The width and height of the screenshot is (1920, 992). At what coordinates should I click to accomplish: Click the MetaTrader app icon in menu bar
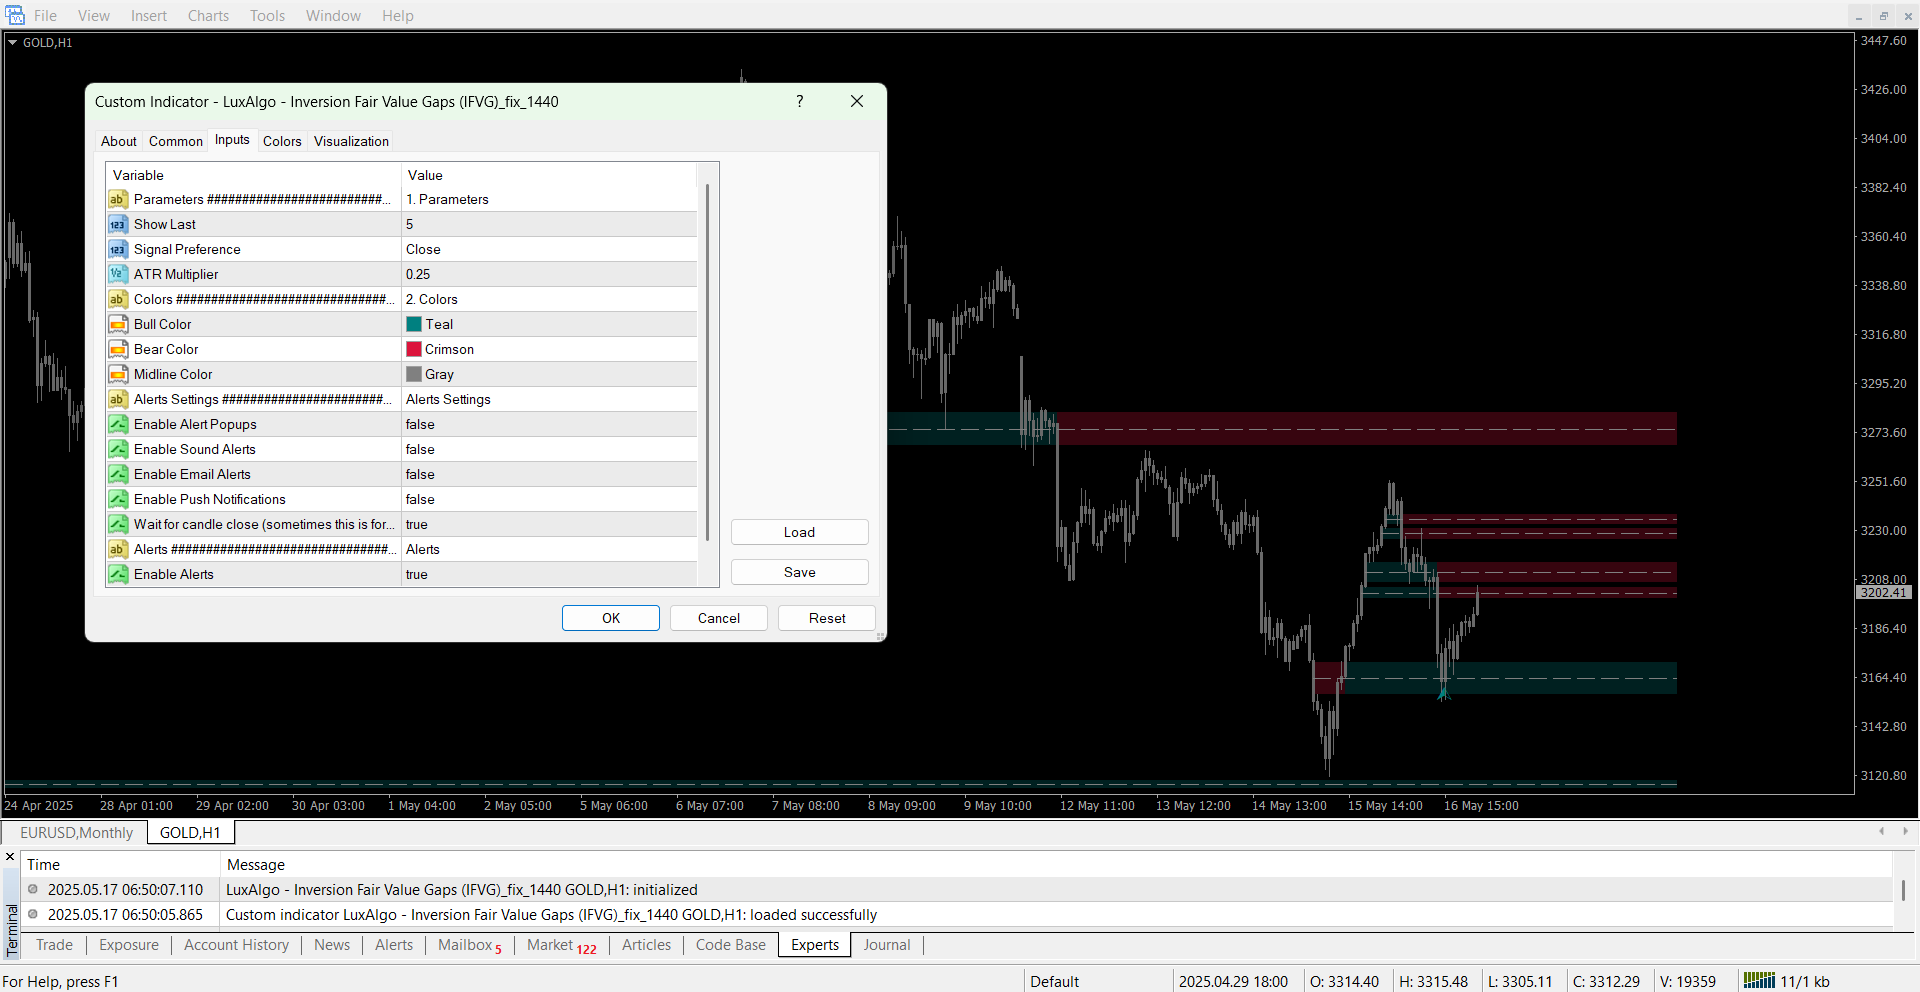tap(15, 15)
